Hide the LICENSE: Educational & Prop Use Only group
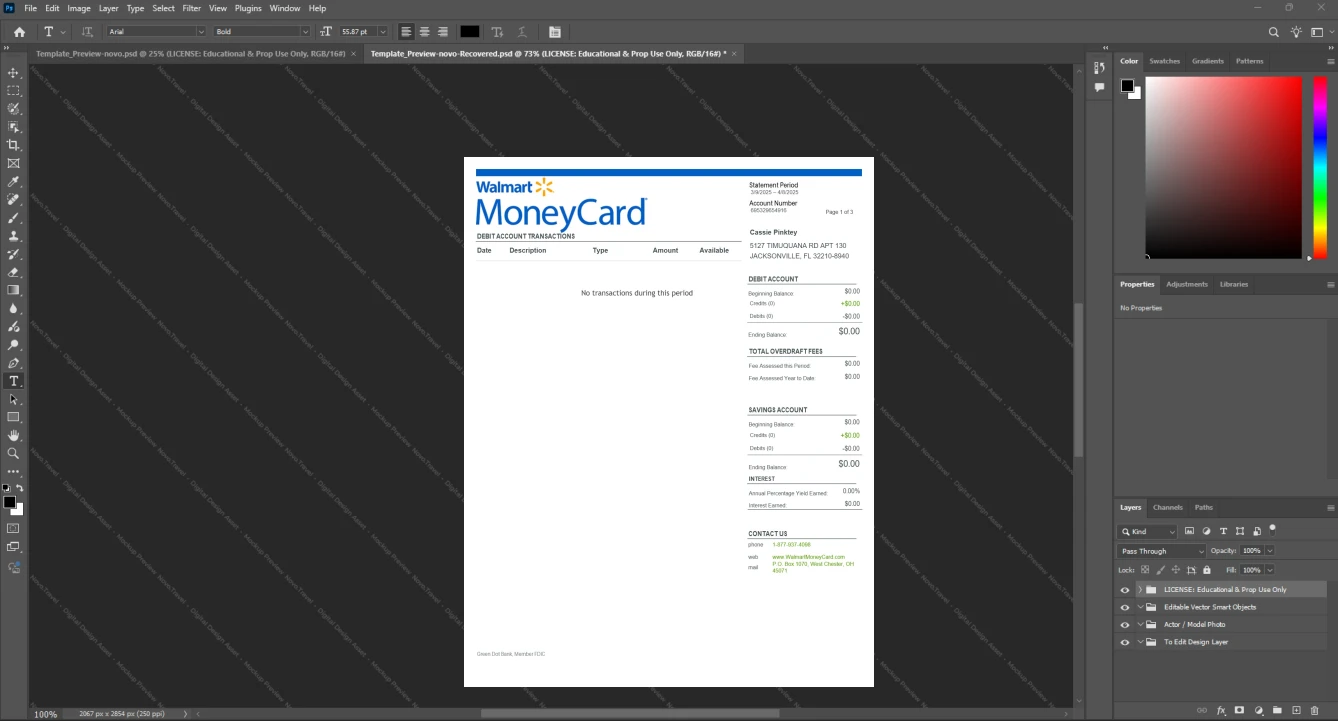Viewport: 1338px width, 721px height. click(1125, 590)
